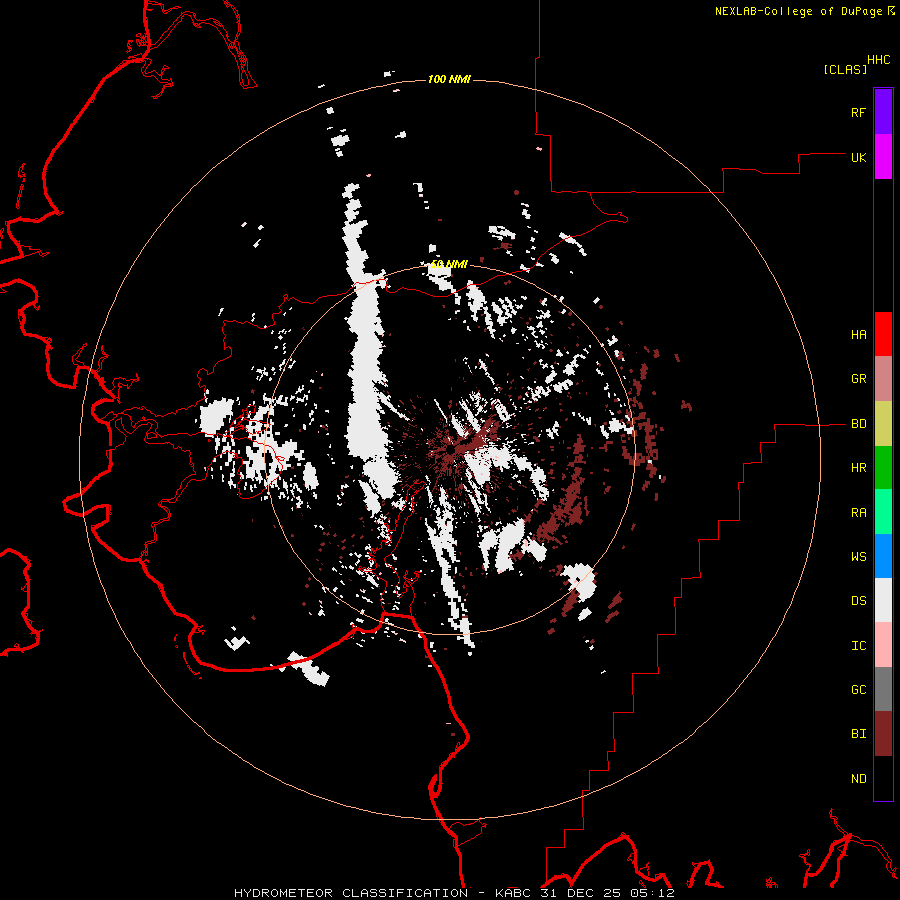Select the red HA legend swatch
The image size is (900, 900).
click(x=883, y=334)
